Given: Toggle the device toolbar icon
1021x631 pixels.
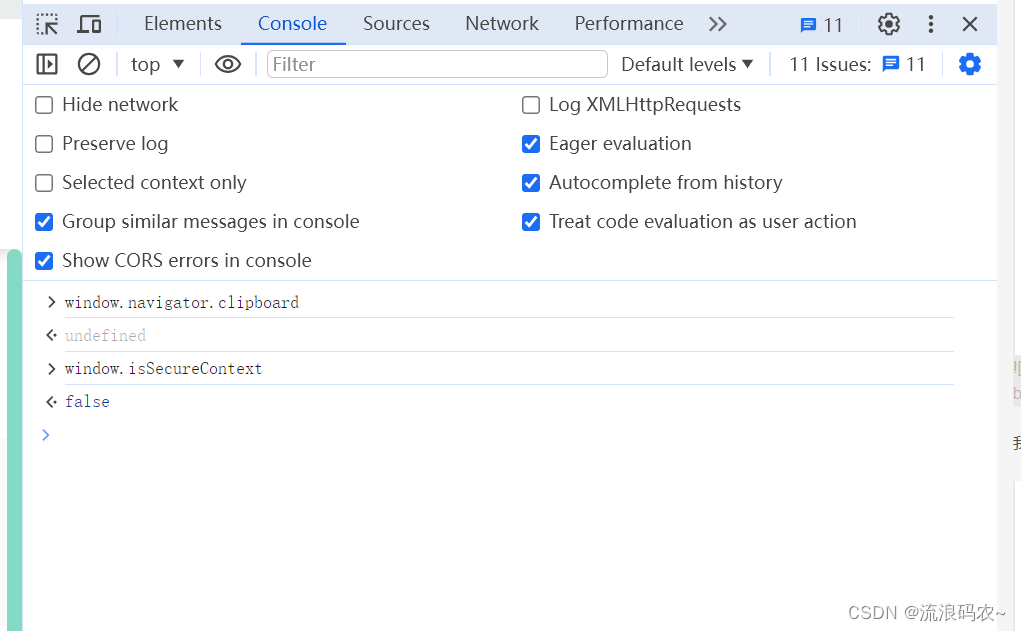Looking at the screenshot, I should [x=89, y=23].
